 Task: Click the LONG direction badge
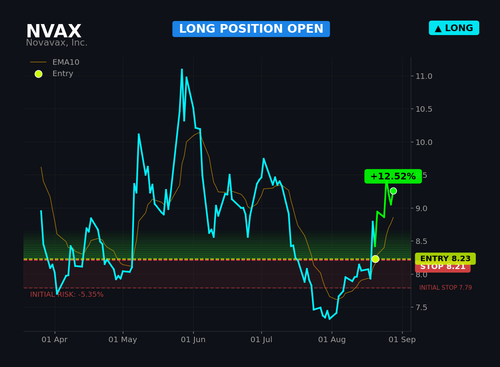pyautogui.click(x=454, y=28)
